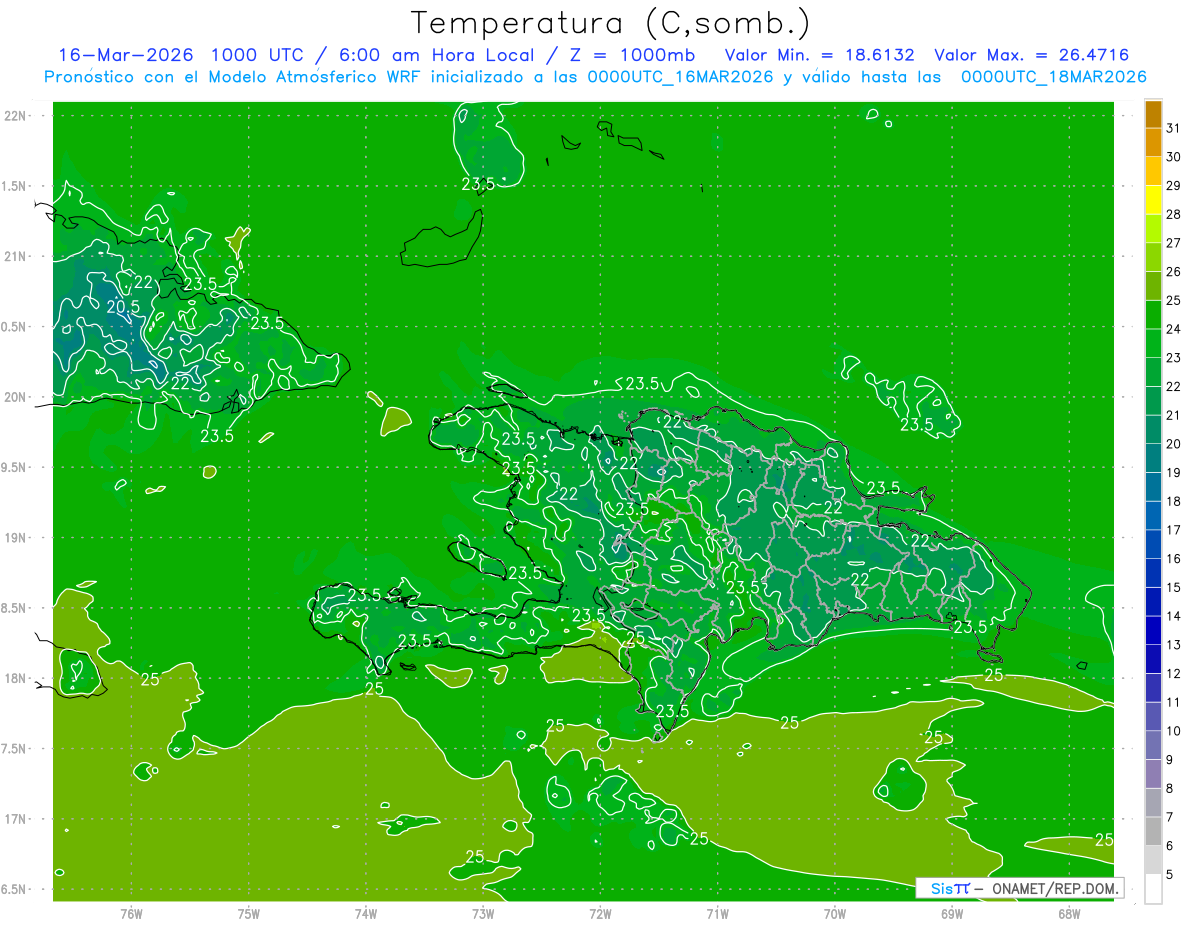This screenshot has height=927, width=1200.
Task: Click the 'Valor Min. = 18.6132' text
Action: (819, 55)
